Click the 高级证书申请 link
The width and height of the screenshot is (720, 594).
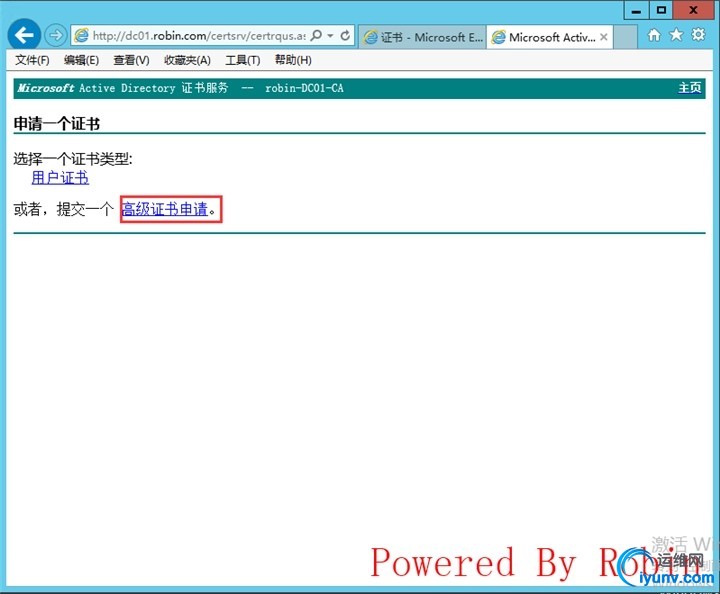[165, 209]
